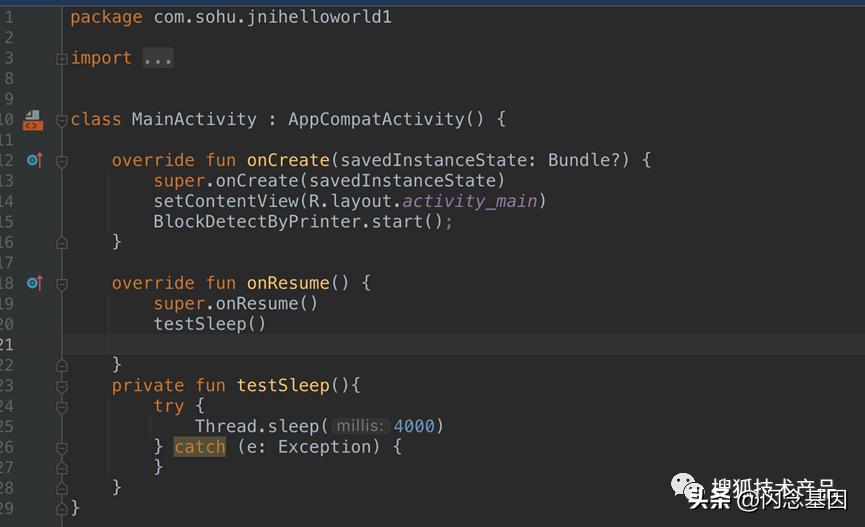Click the testSleep name in private fun declaration
Image resolution: width=865 pixels, height=527 pixels.
point(283,385)
